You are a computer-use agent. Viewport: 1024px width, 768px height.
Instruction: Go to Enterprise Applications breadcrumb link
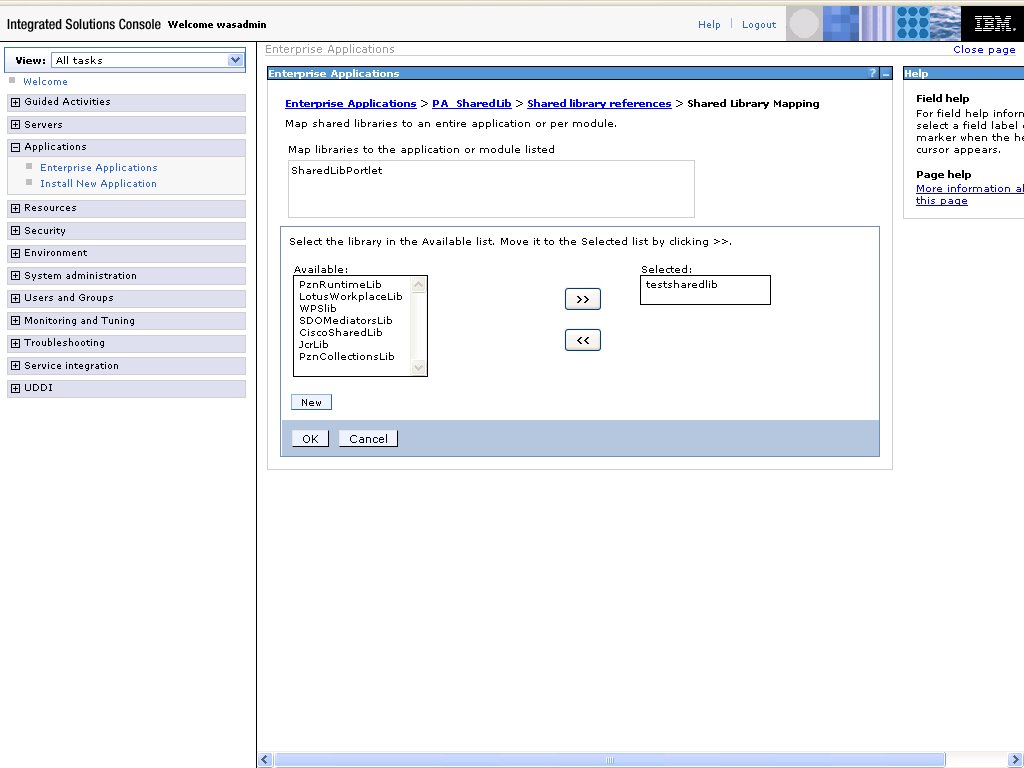pyautogui.click(x=351, y=104)
